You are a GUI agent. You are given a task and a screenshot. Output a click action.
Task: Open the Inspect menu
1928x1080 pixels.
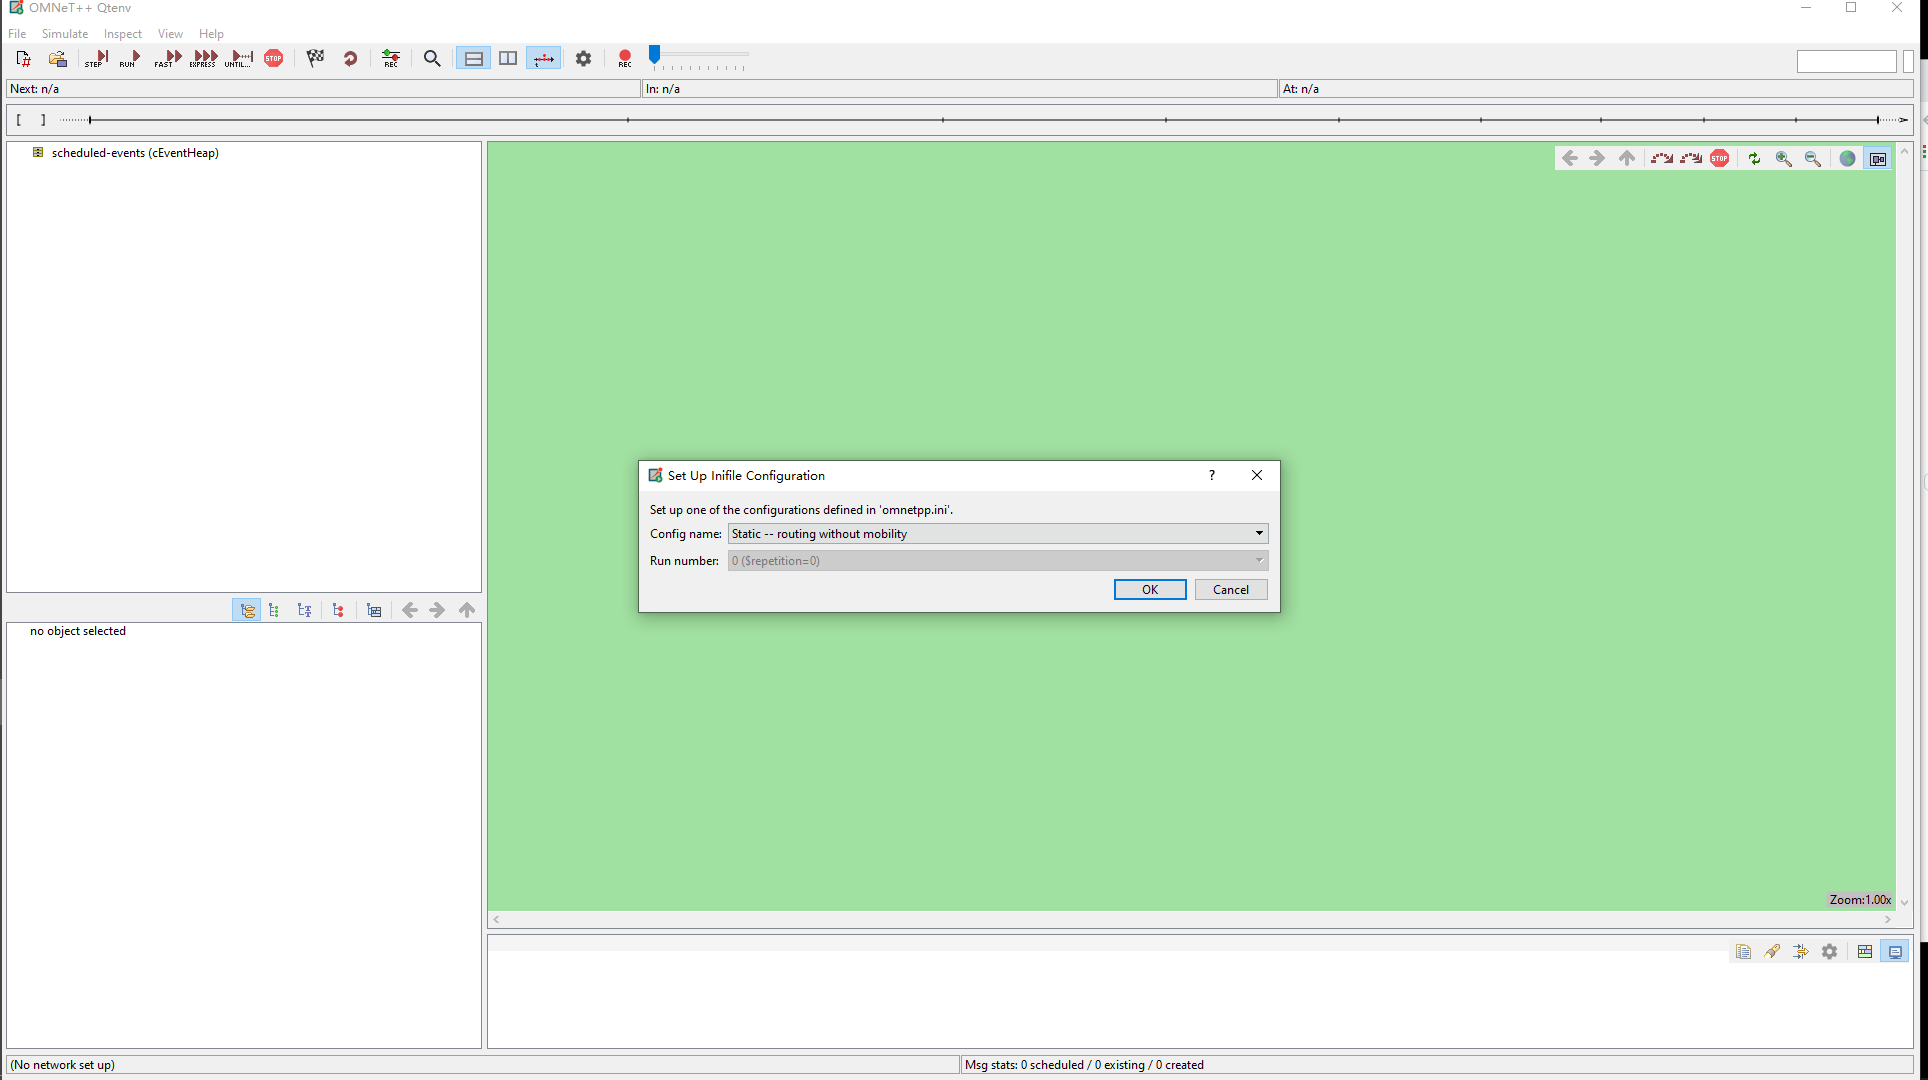coord(122,33)
